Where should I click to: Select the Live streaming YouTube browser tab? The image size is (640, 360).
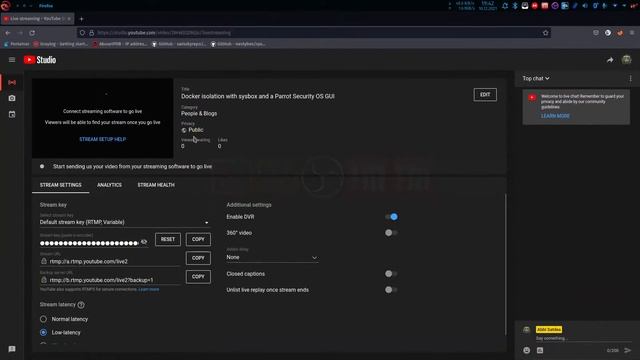coord(37,19)
